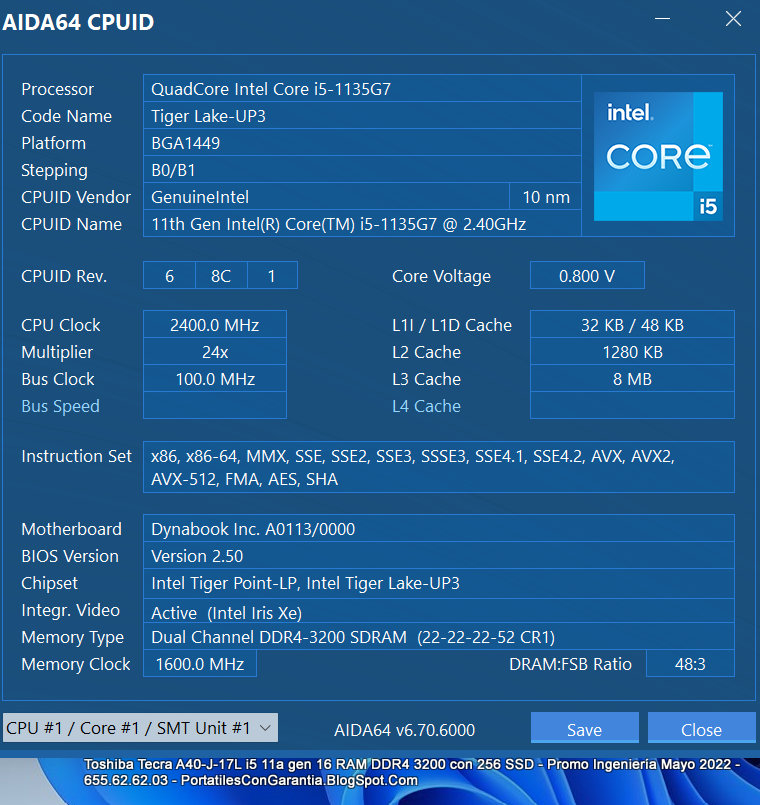This screenshot has height=805, width=760.
Task: Click the CPUID Rev. field showing 6
Action: click(x=169, y=276)
